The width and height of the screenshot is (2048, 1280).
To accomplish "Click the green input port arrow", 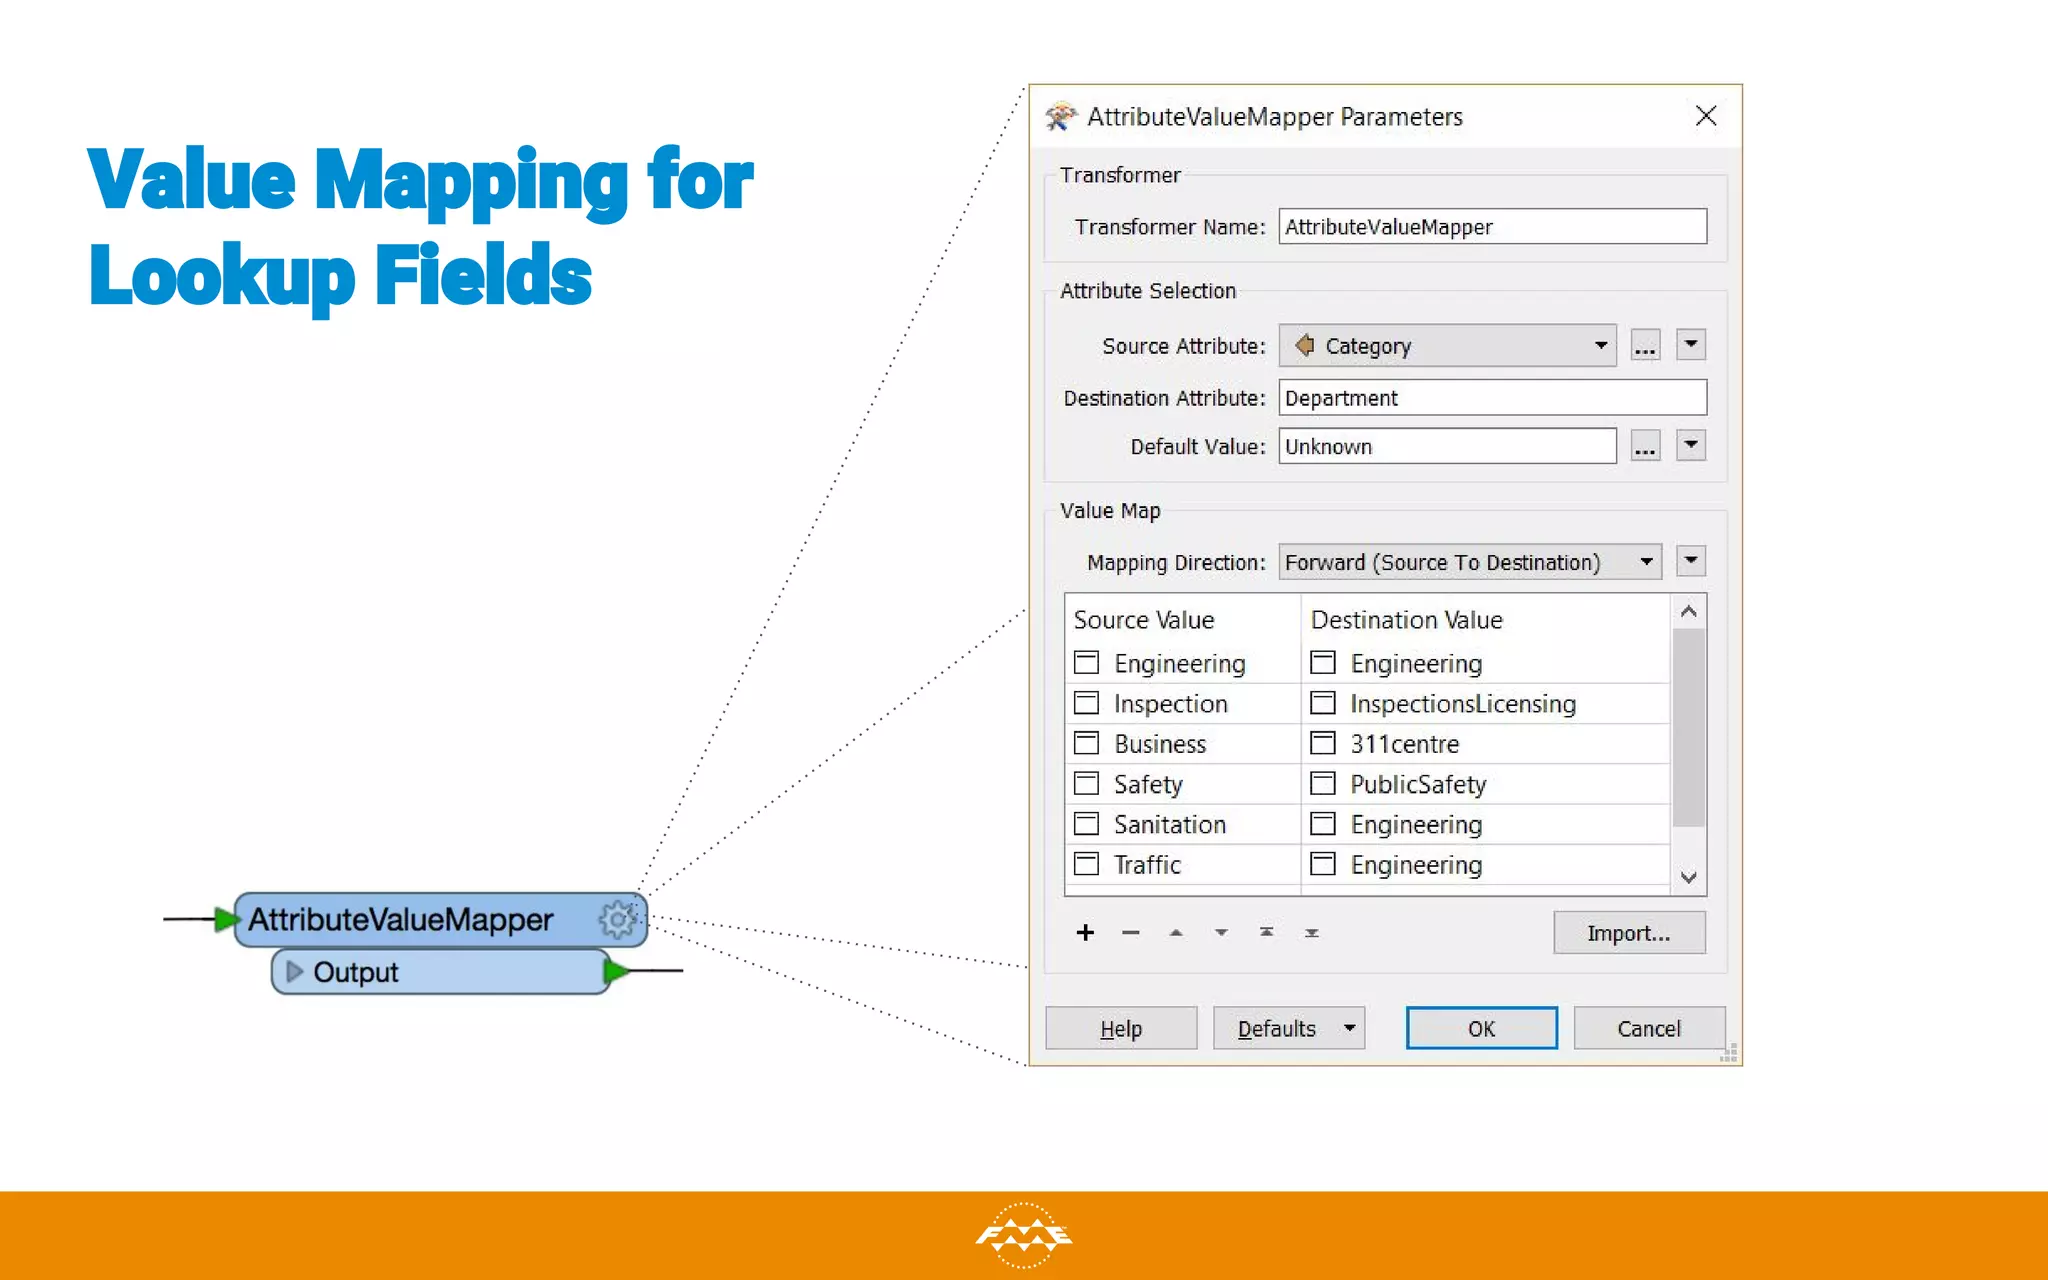I will coord(227,918).
